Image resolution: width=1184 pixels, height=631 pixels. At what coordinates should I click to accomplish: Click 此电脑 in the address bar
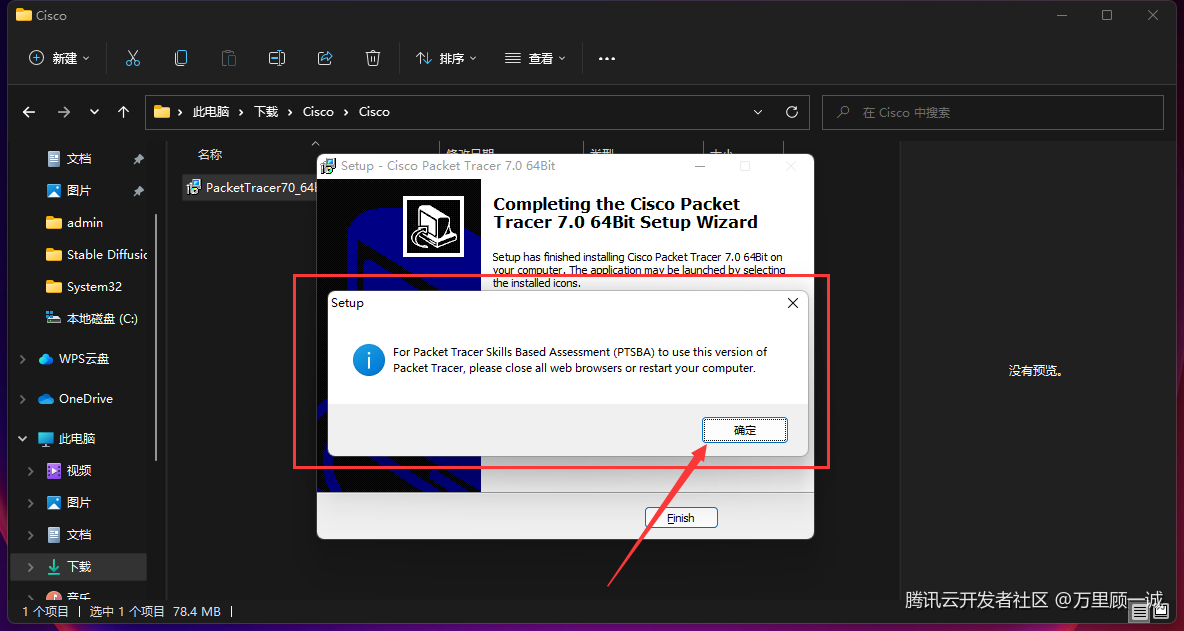[x=211, y=112]
